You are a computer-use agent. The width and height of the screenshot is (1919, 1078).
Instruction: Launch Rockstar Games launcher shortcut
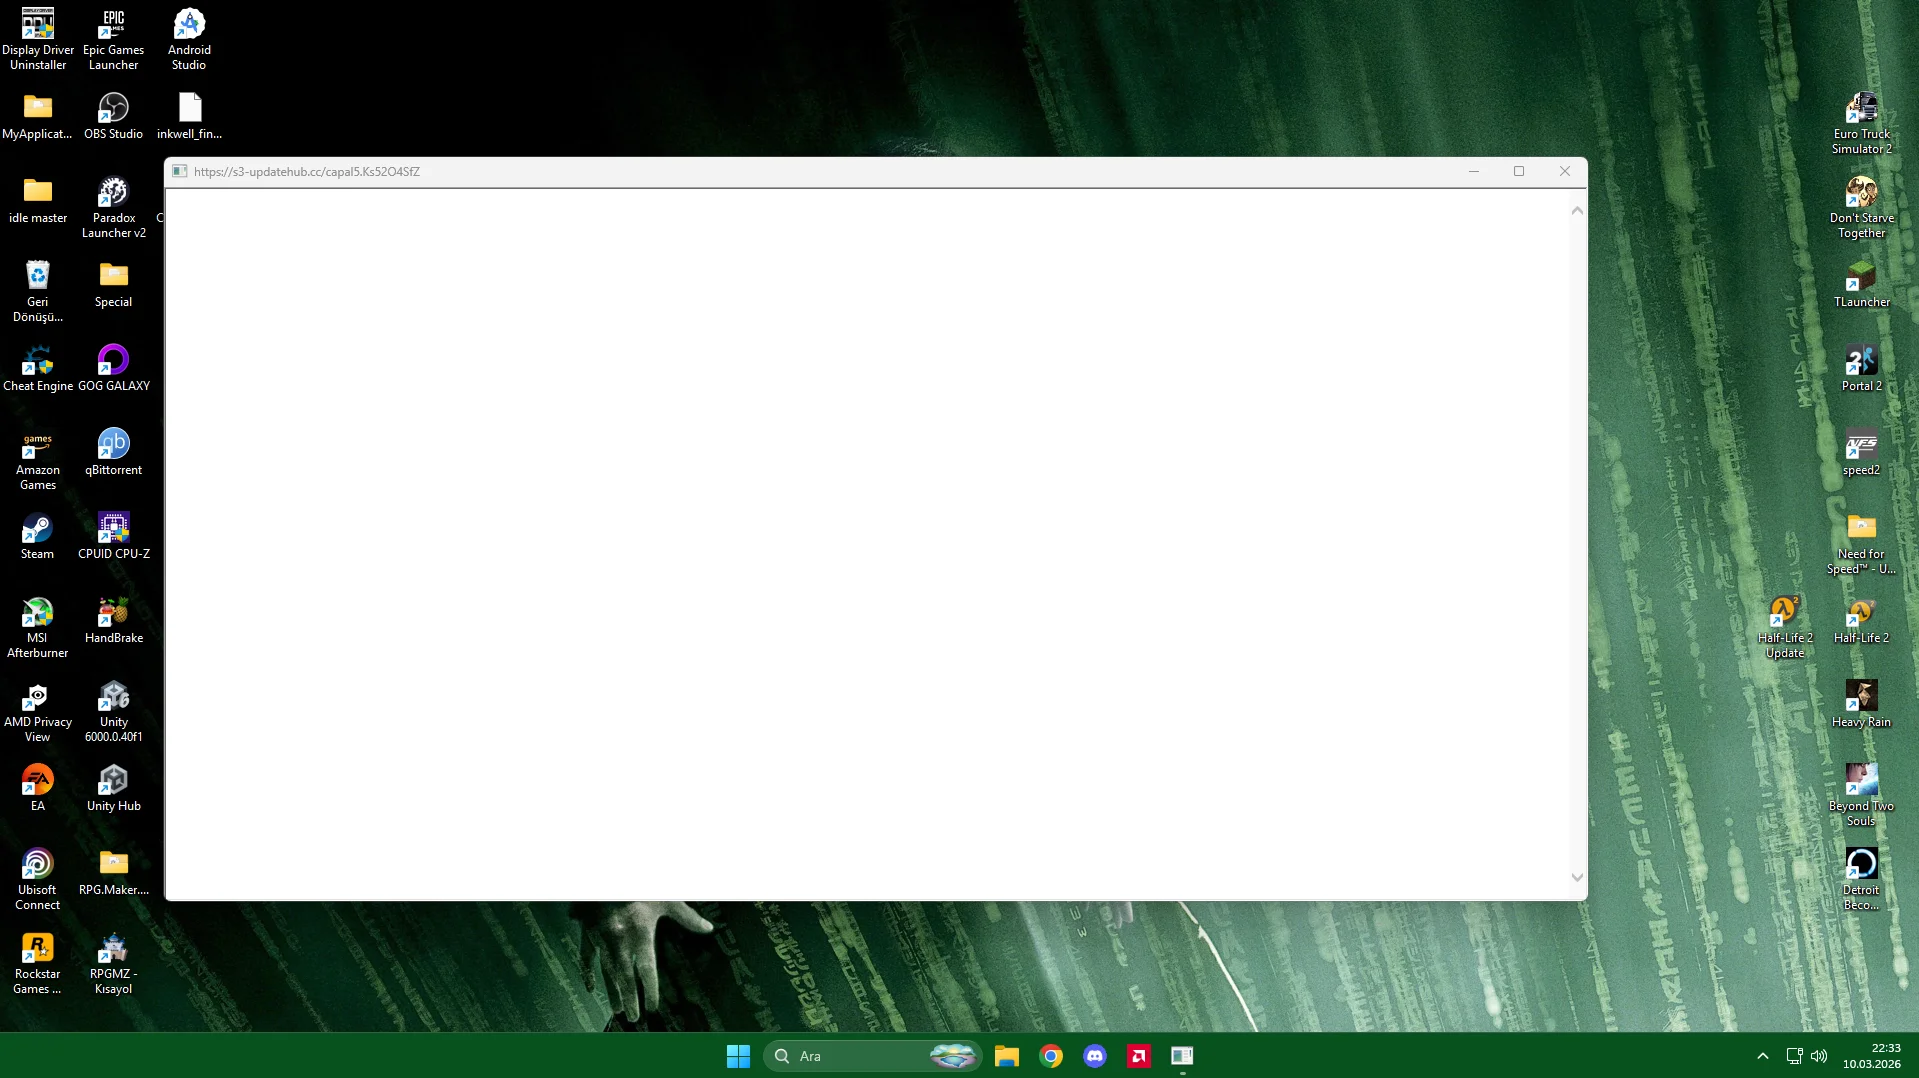tap(38, 963)
